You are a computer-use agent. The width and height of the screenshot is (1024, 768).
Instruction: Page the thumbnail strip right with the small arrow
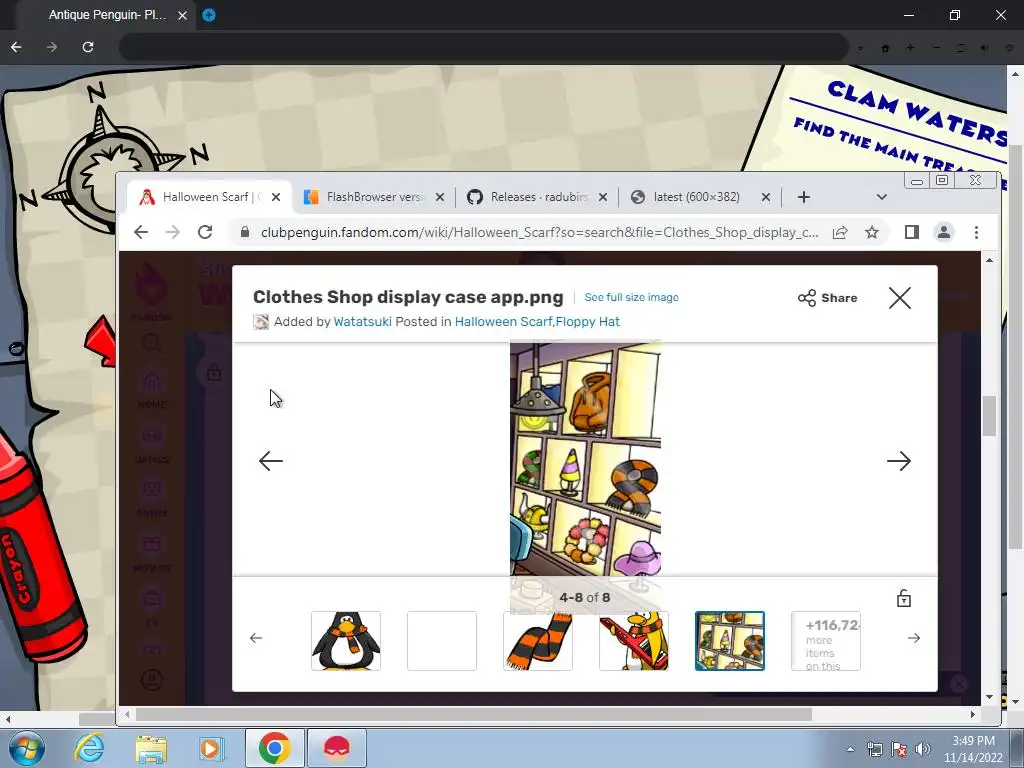914,638
